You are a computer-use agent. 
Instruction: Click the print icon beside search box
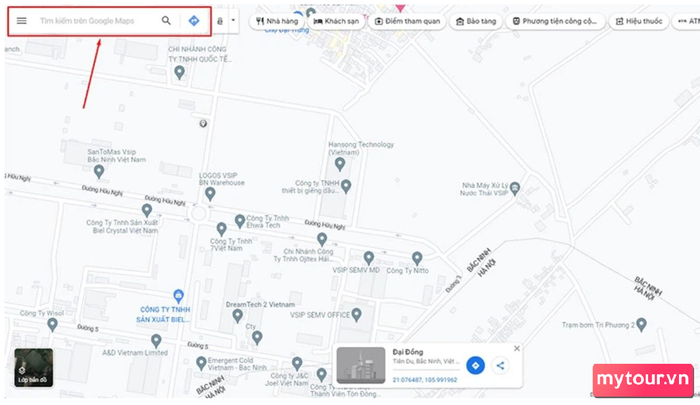(220, 21)
